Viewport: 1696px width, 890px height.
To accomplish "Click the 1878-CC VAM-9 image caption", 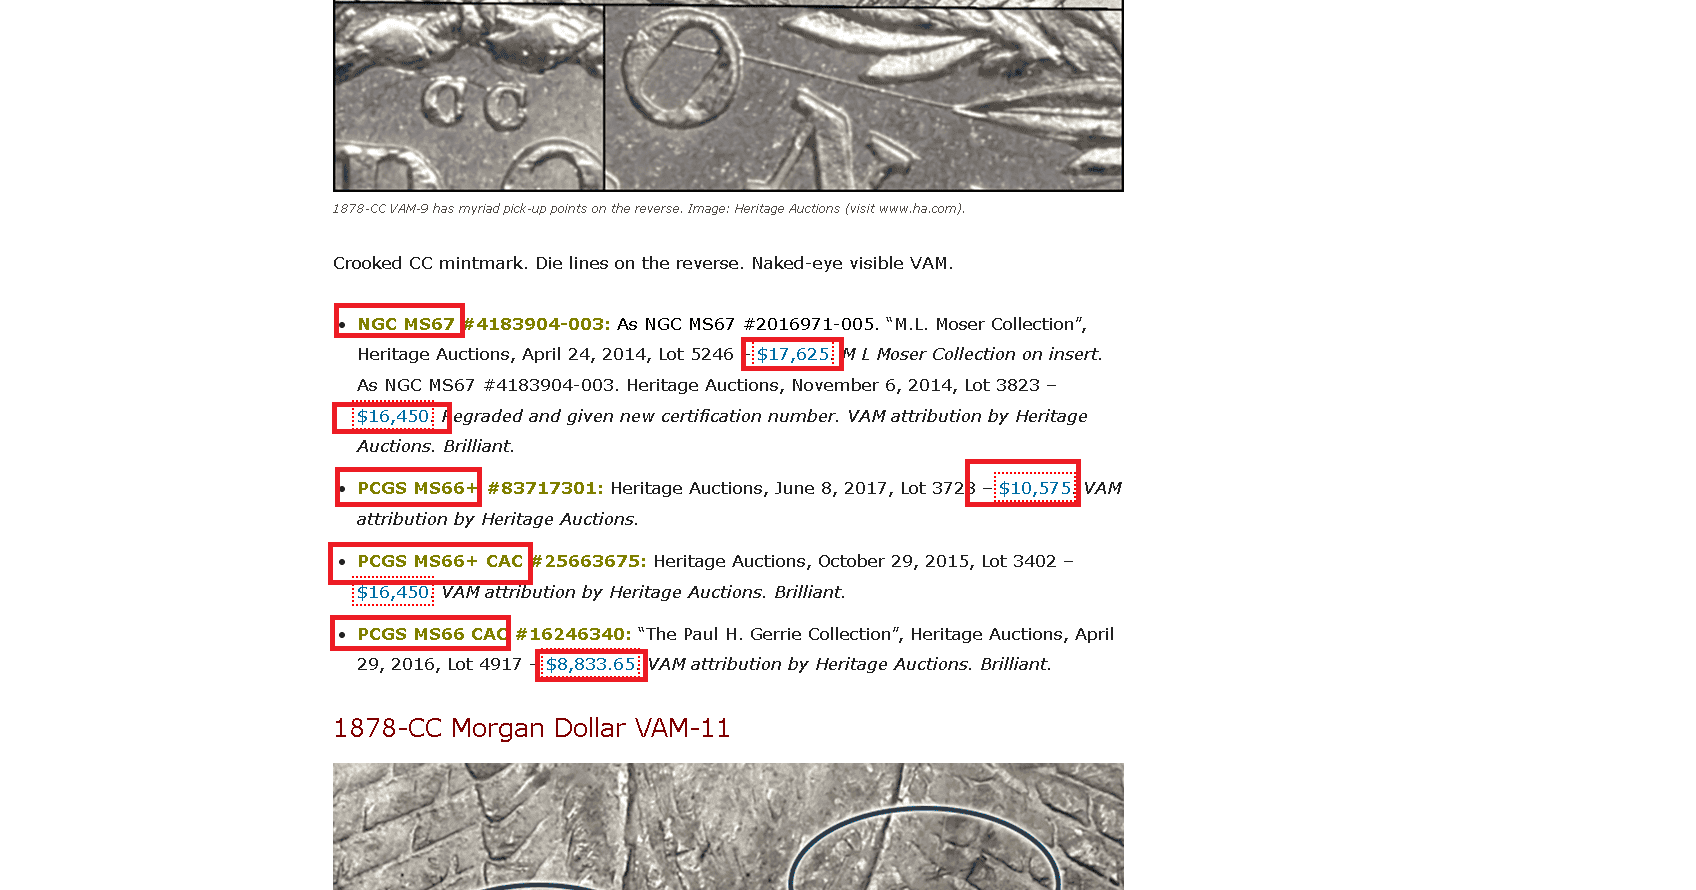I will tap(648, 209).
